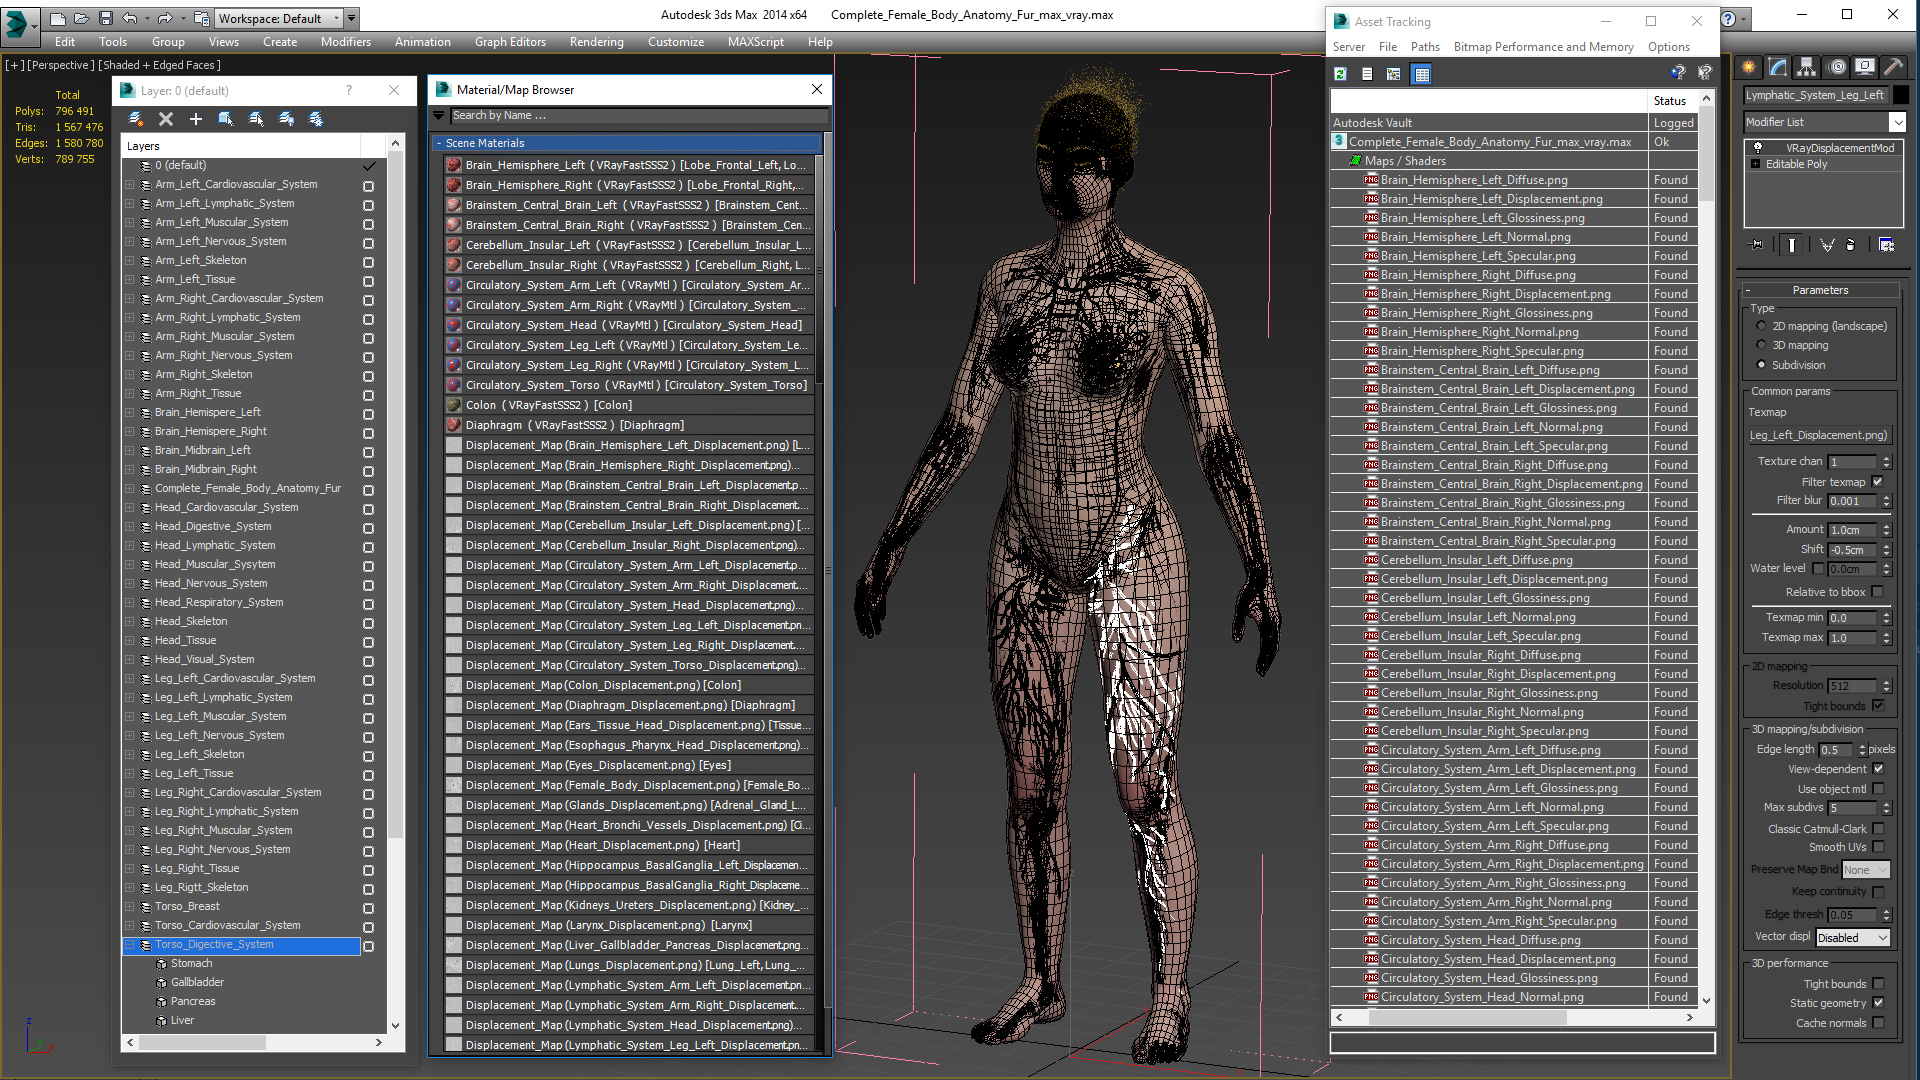Select 2D mapping (landscape) radio button
Image resolution: width=1920 pixels, height=1080 pixels.
coord(1761,326)
